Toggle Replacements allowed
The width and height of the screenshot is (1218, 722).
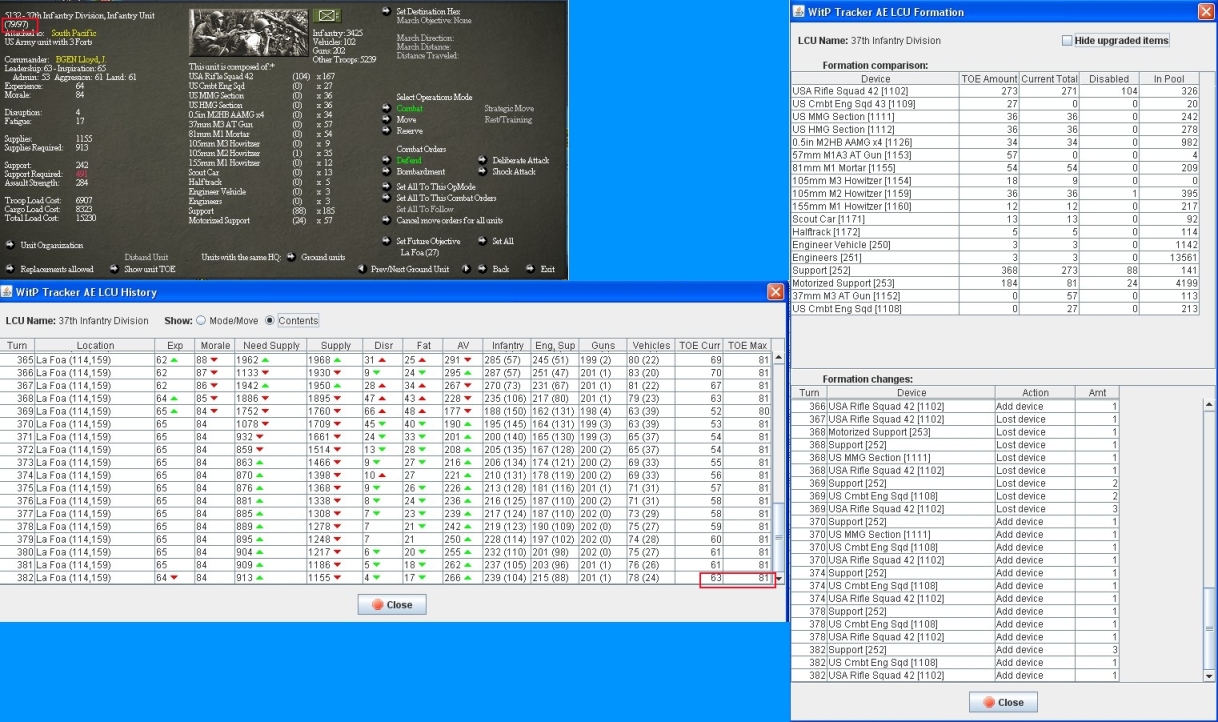coord(57,269)
